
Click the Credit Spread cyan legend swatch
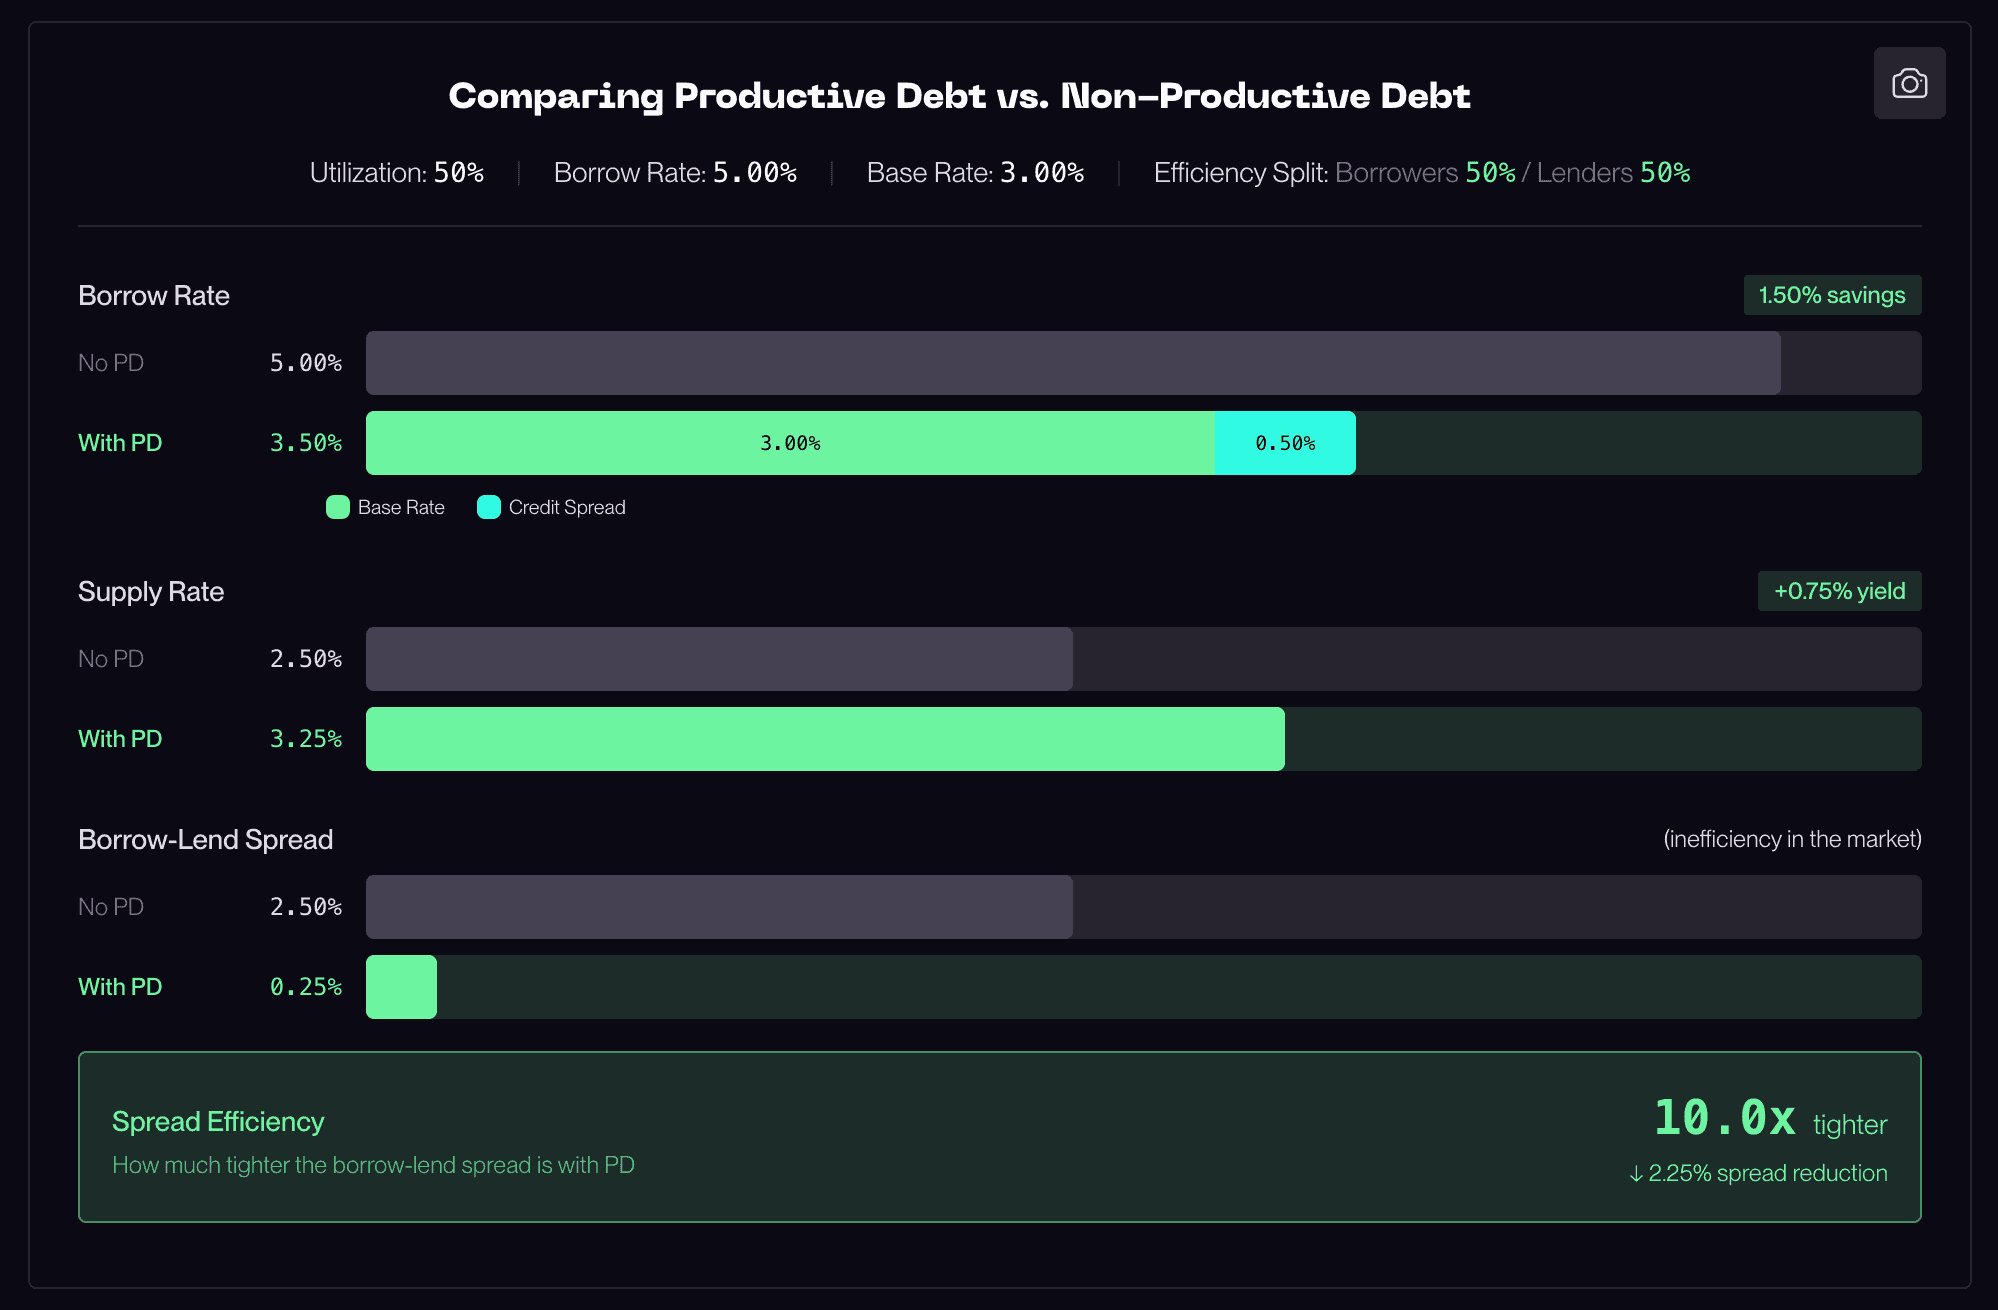(489, 507)
